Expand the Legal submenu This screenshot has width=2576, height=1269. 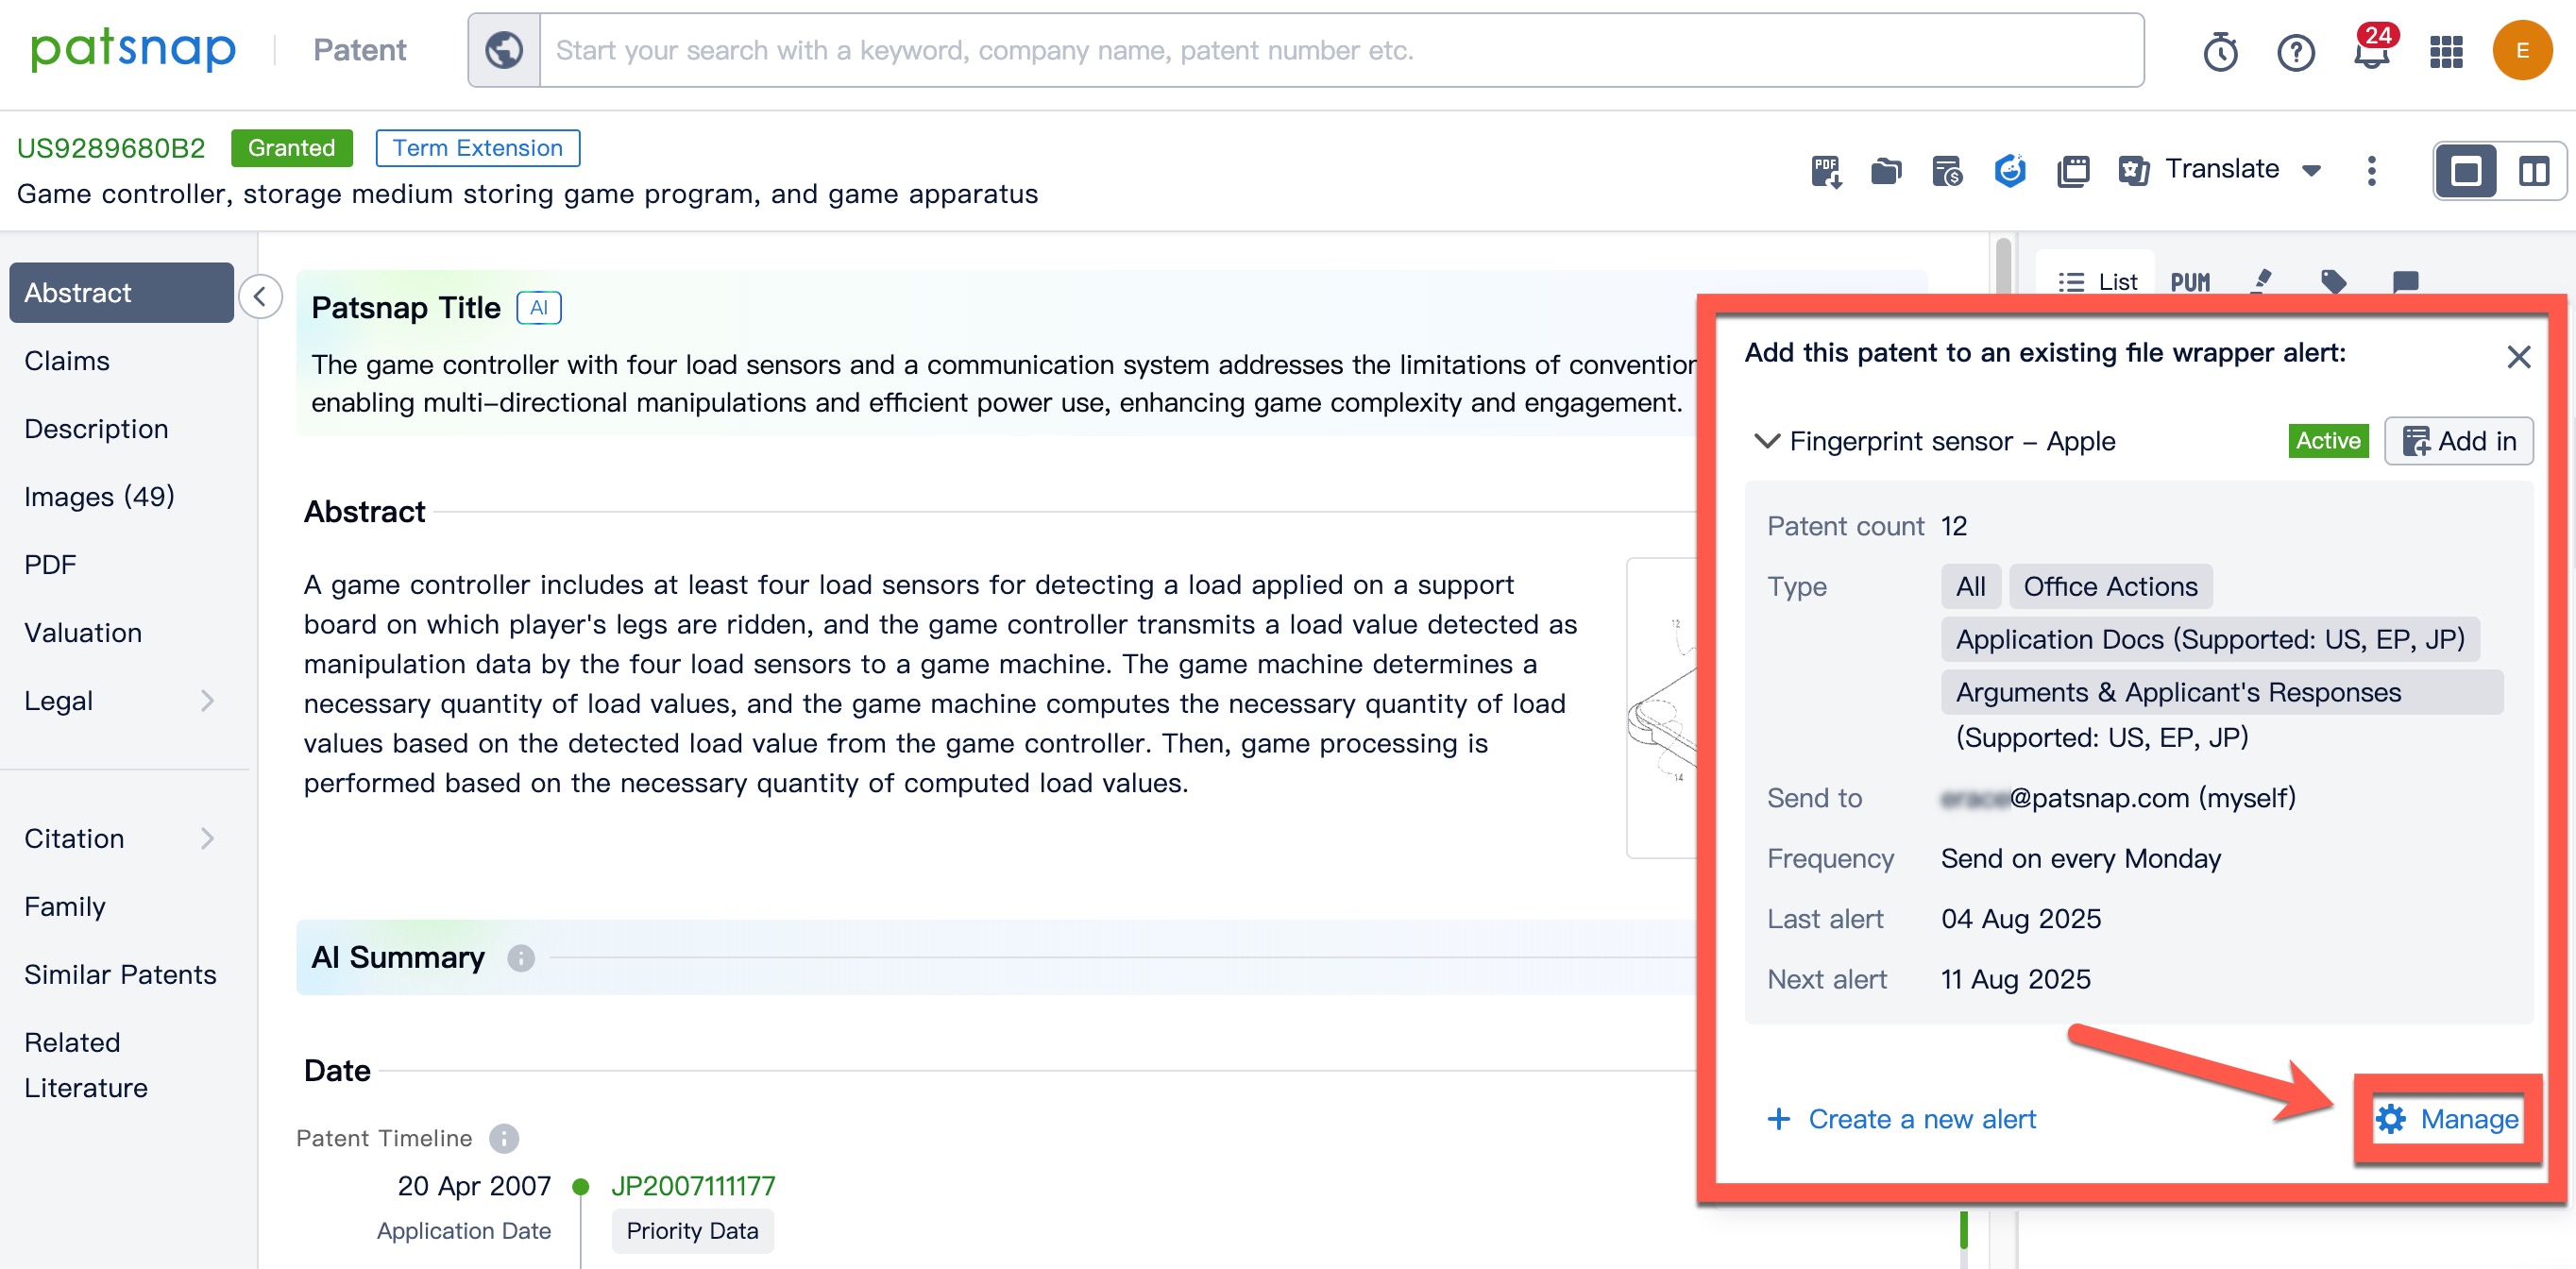pyautogui.click(x=207, y=700)
